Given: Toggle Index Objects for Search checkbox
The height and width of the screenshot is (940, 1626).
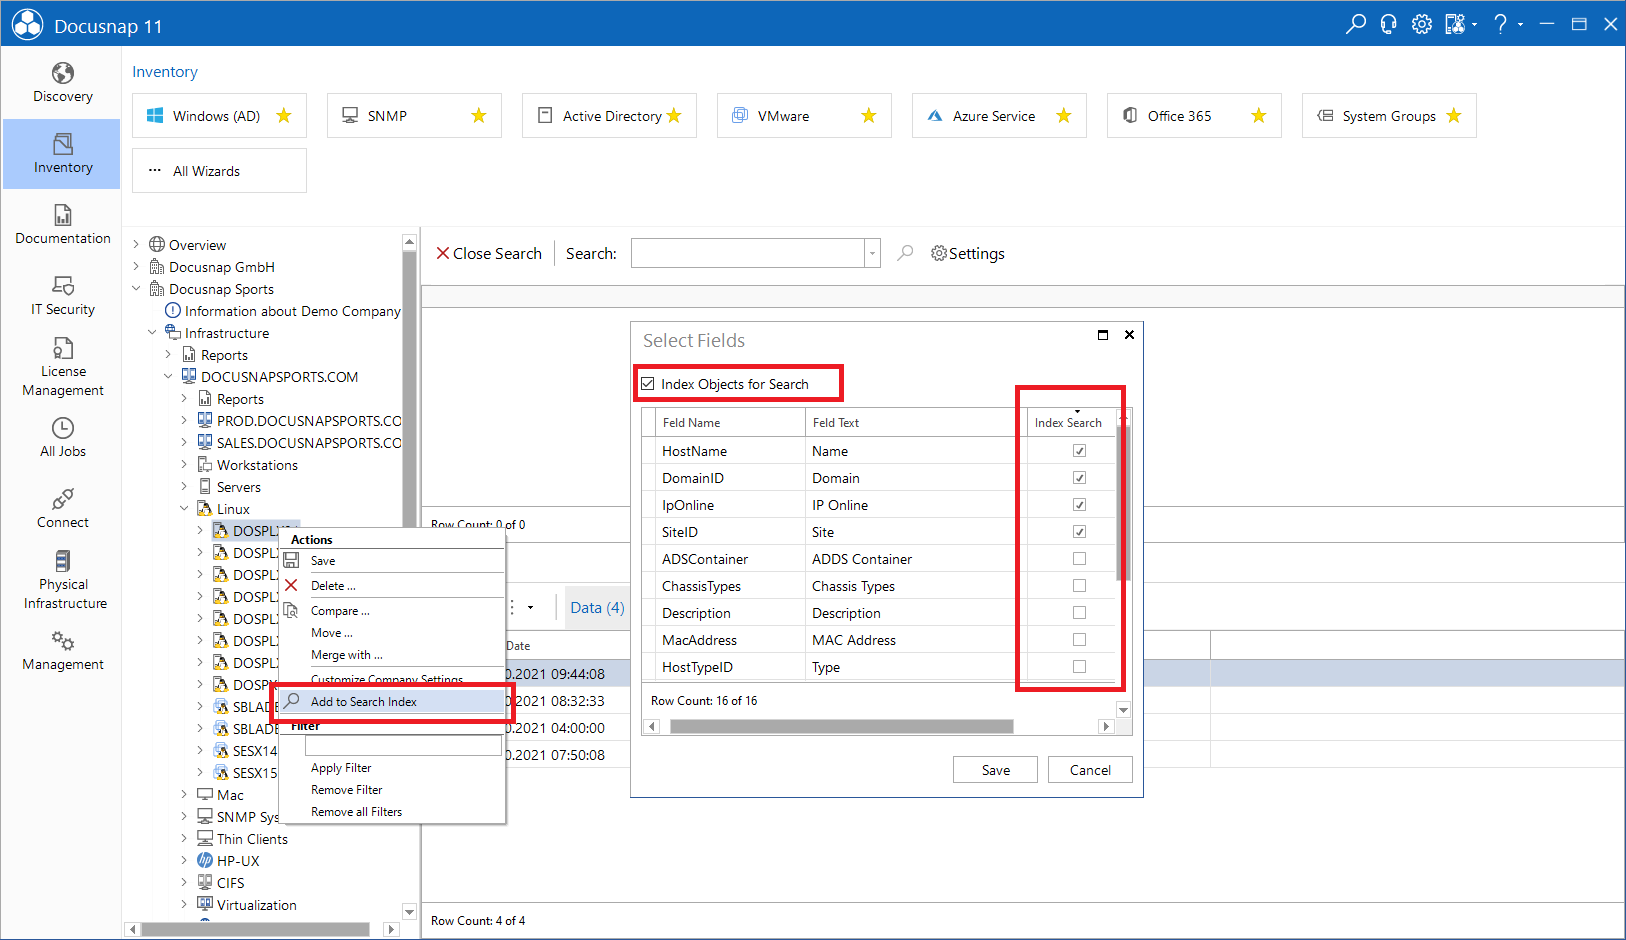Looking at the screenshot, I should (648, 384).
